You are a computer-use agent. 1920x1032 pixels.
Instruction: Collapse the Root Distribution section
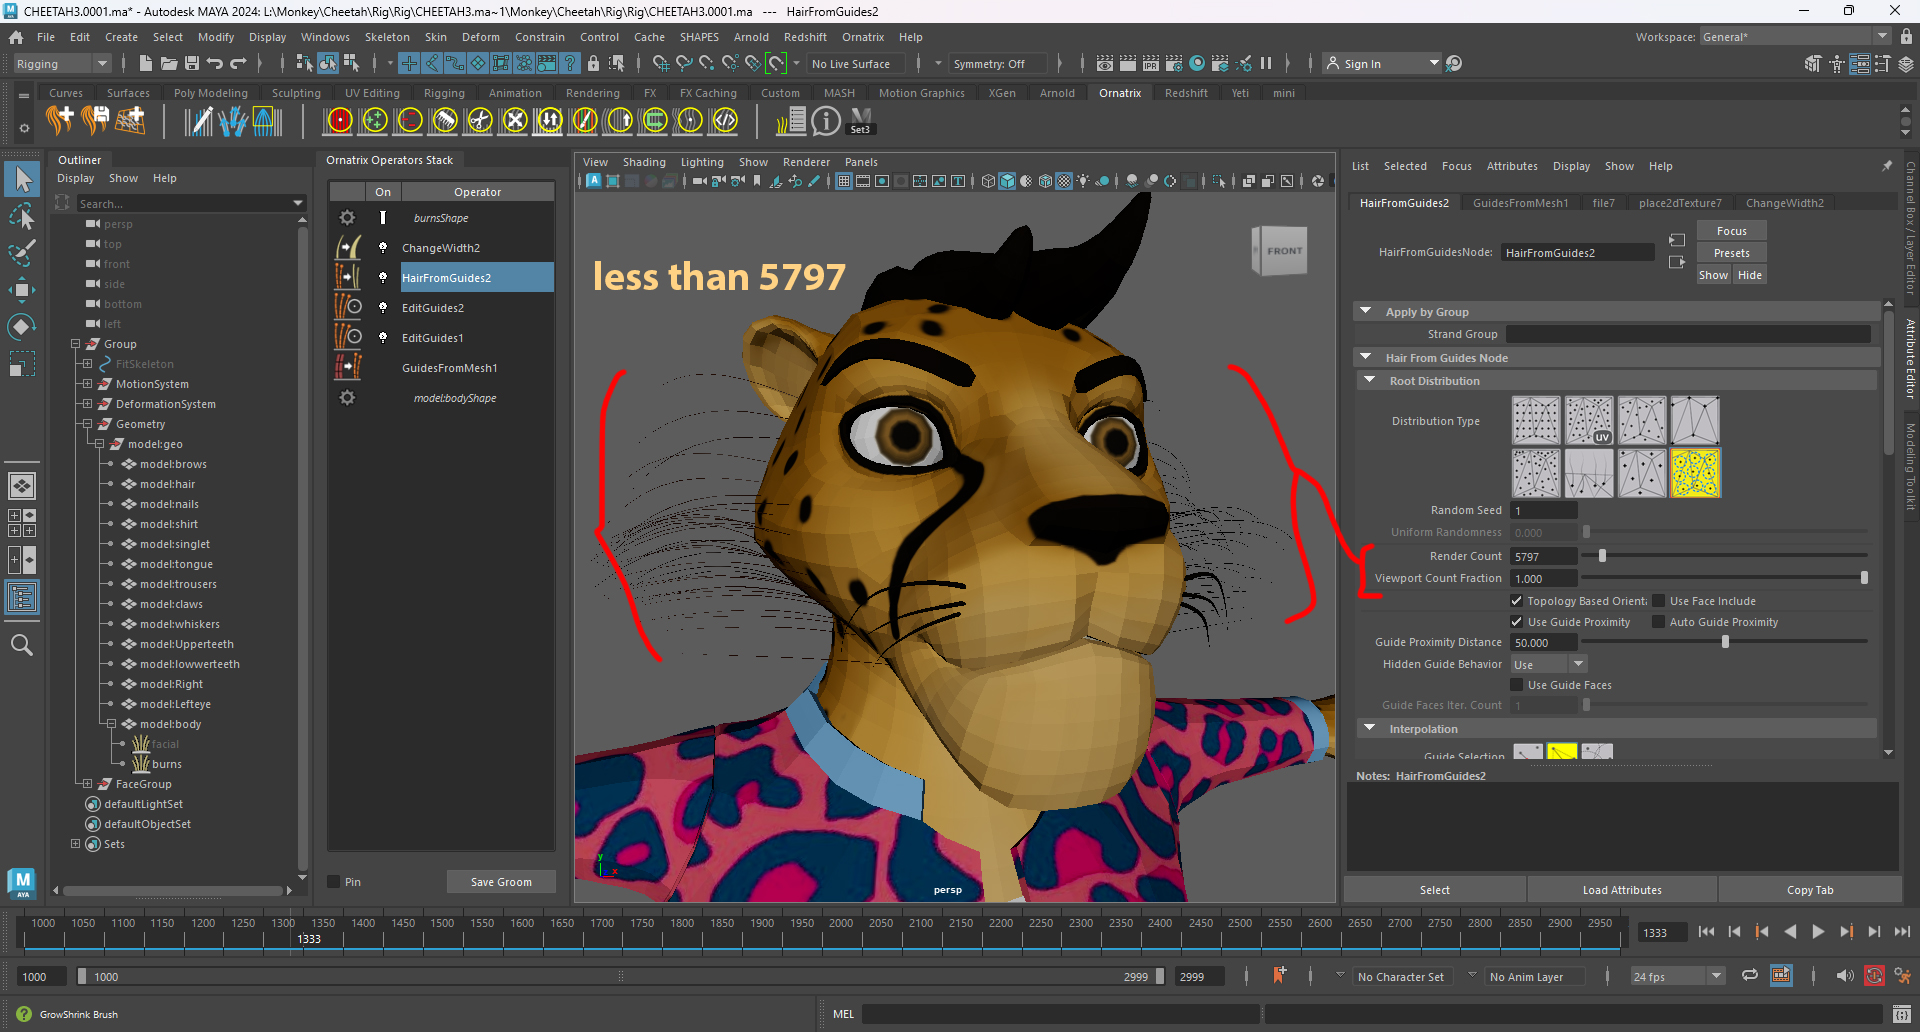pos(1370,381)
